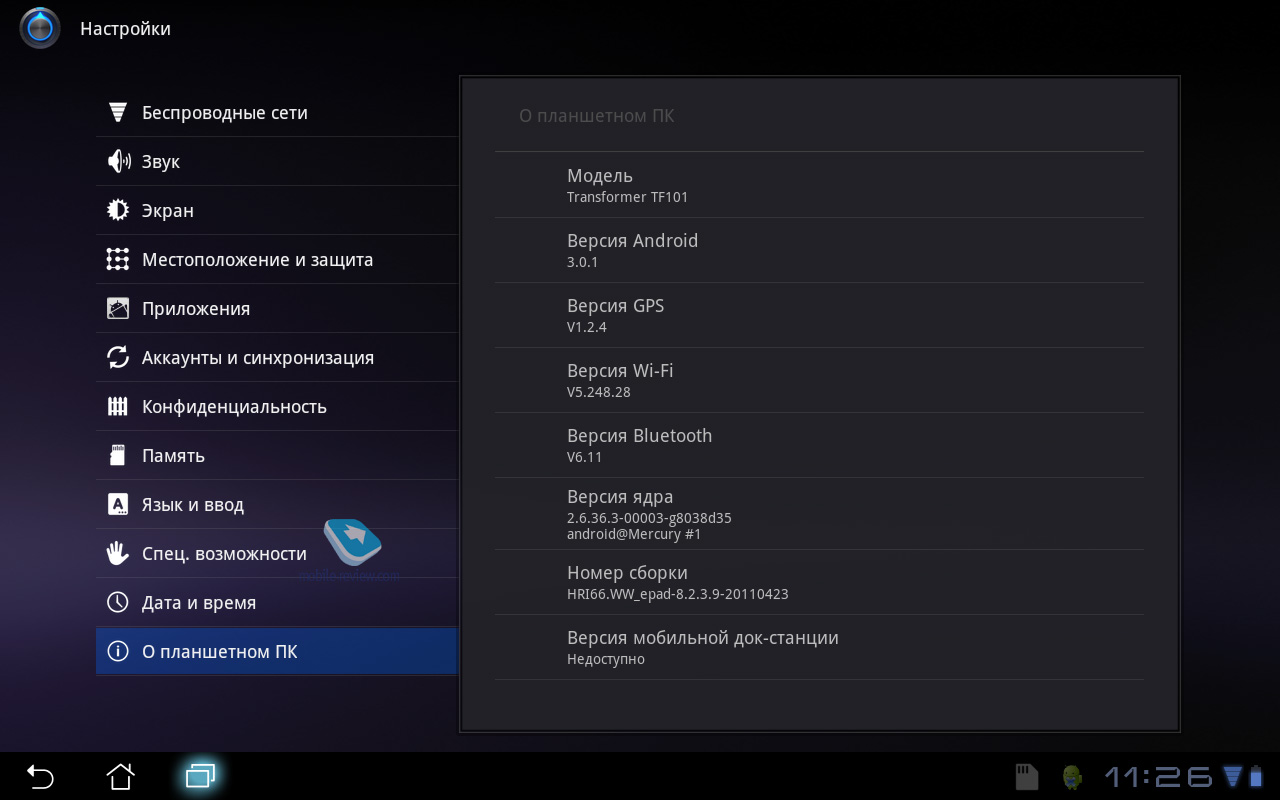Tap Версия GPS V1.2.4 row

click(x=819, y=315)
